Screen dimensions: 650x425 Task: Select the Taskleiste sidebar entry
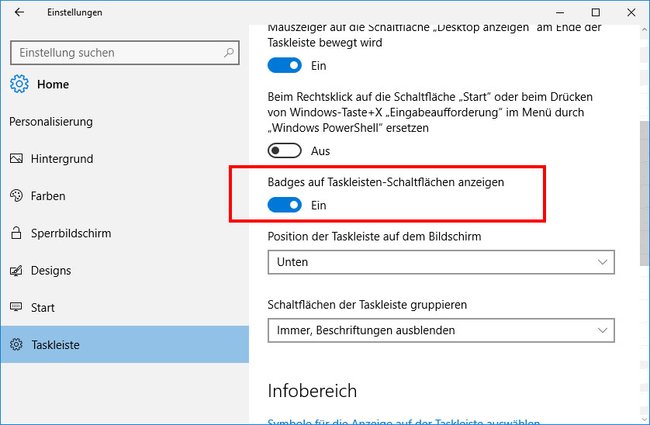[x=124, y=345]
